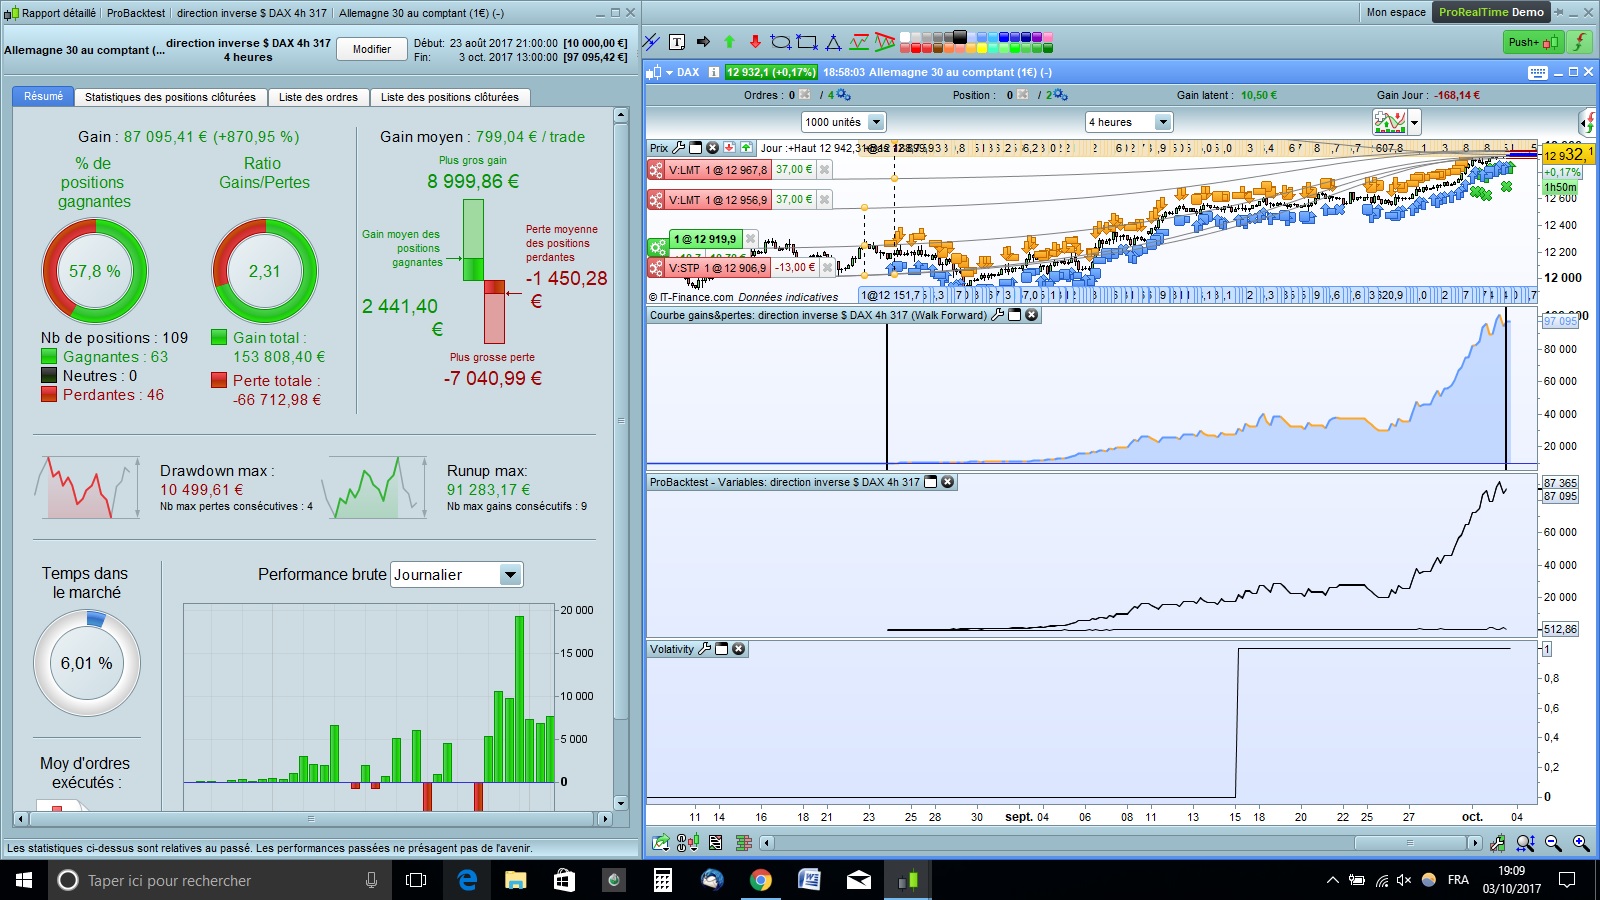The image size is (1600, 900).
Task: Click the chart horizontal scrollbar thumb
Action: coord(1410,843)
